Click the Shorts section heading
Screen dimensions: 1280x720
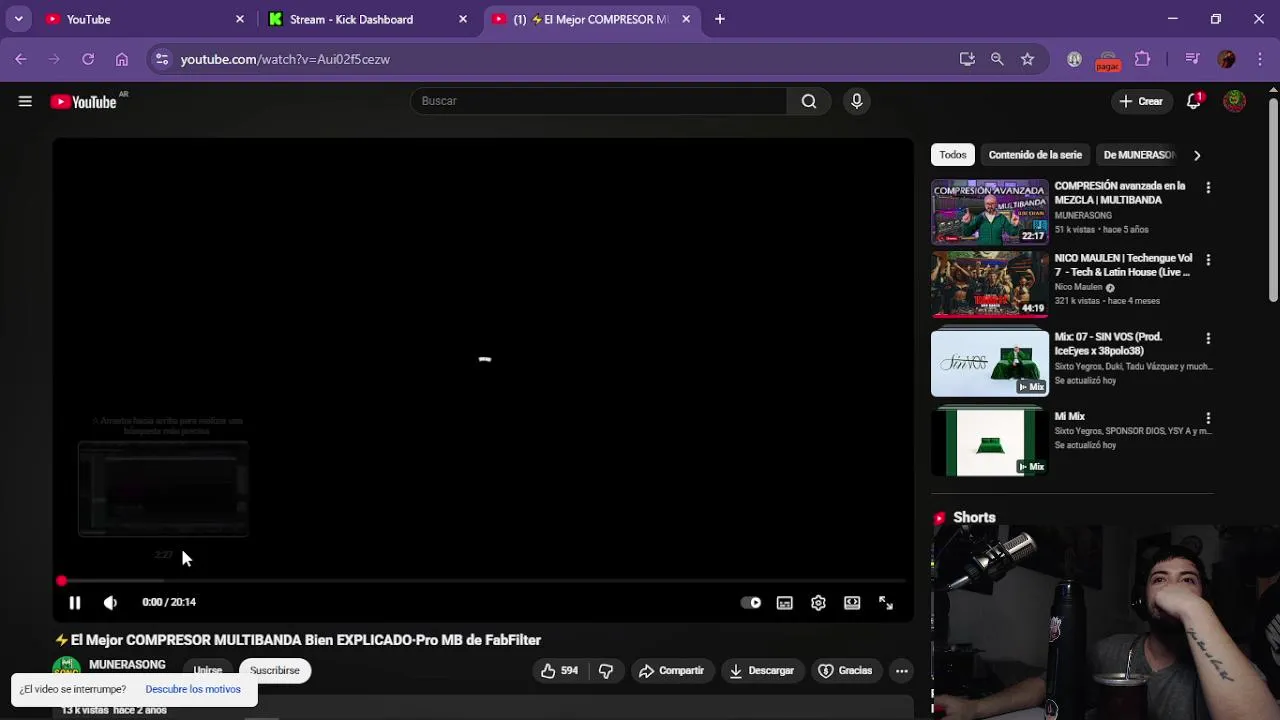(974, 518)
